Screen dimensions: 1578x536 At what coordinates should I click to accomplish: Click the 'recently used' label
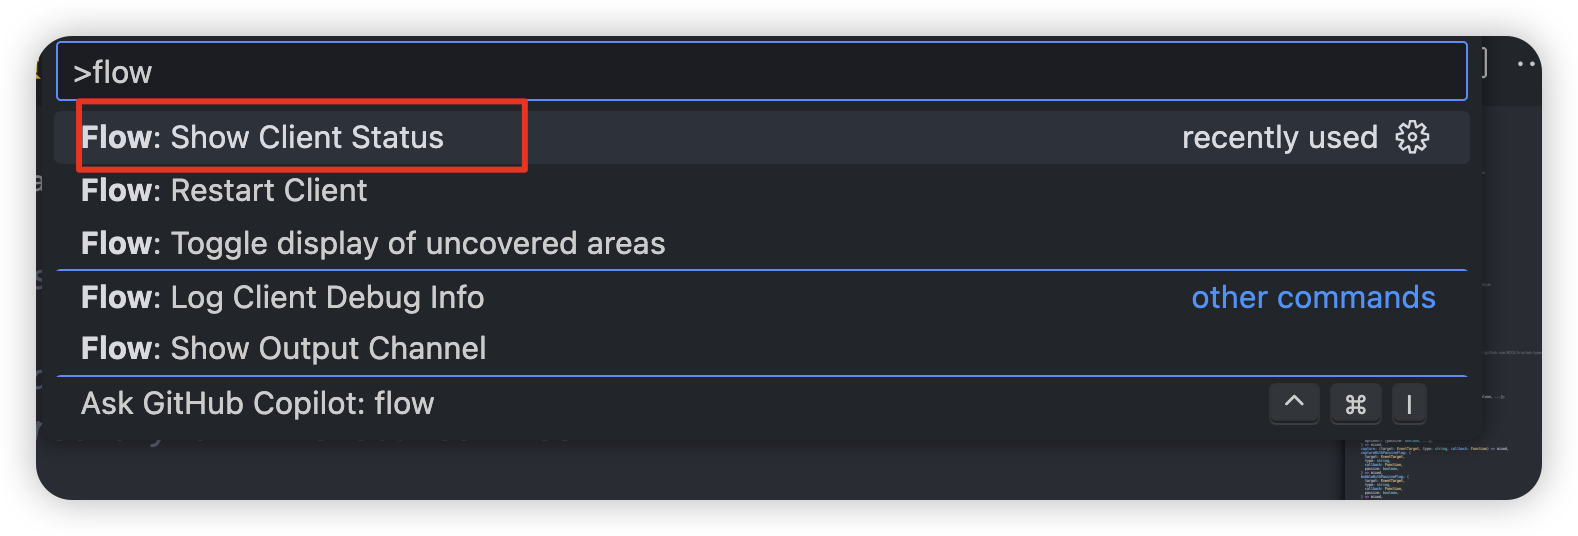point(1279,137)
